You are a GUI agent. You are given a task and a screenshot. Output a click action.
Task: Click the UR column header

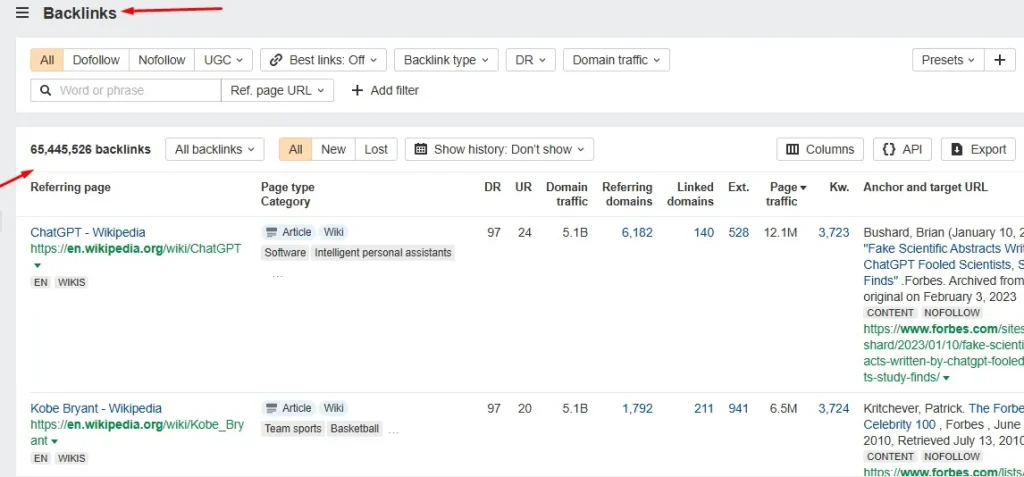[524, 187]
